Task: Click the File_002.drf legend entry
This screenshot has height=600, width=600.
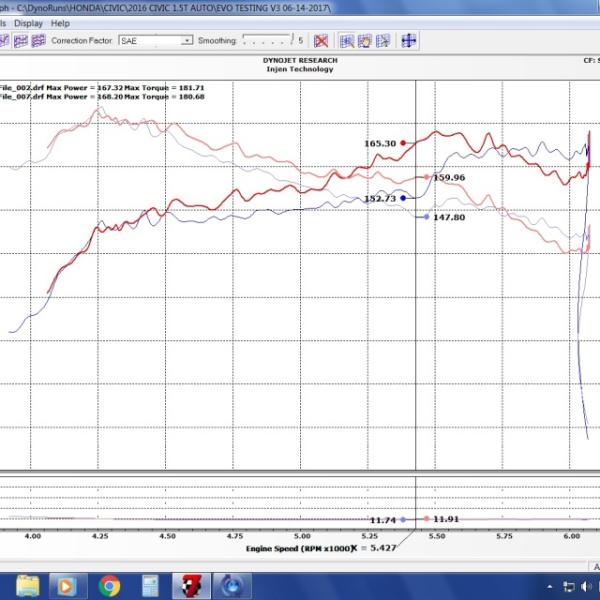Action: [20, 87]
